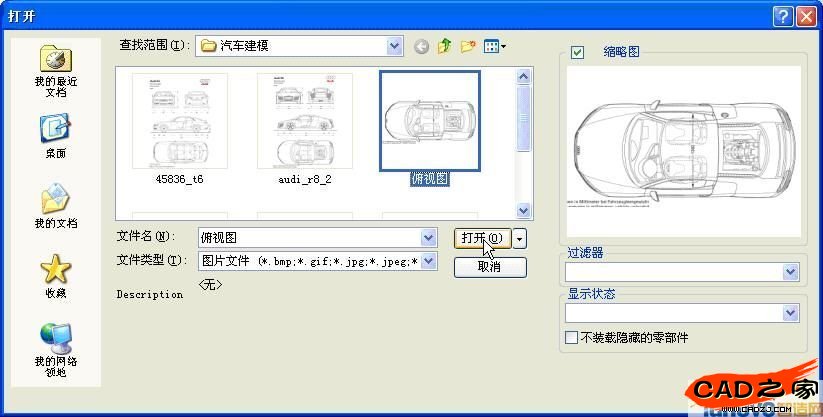The height and width of the screenshot is (417, 823).
Task: Toggle the 缩略图 preview checkbox
Action: coord(577,53)
